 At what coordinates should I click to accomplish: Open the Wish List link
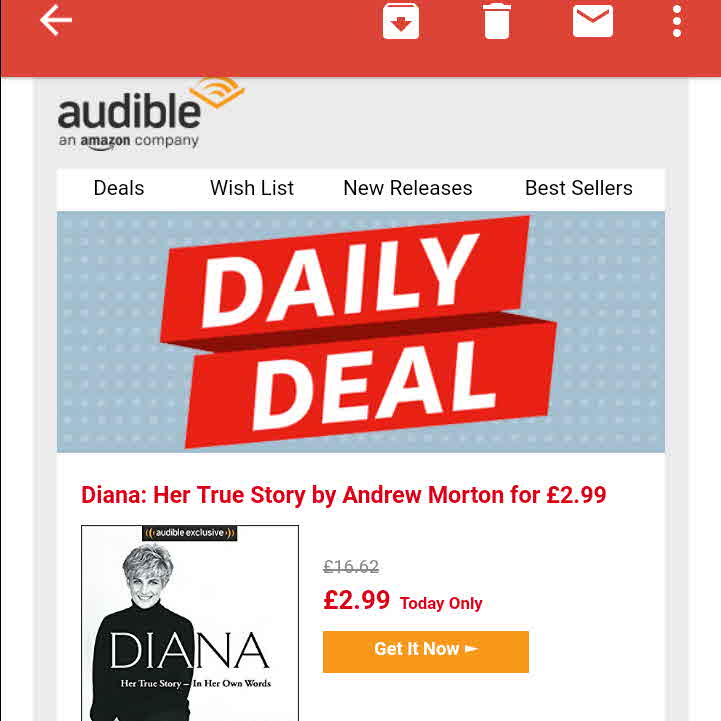252,188
